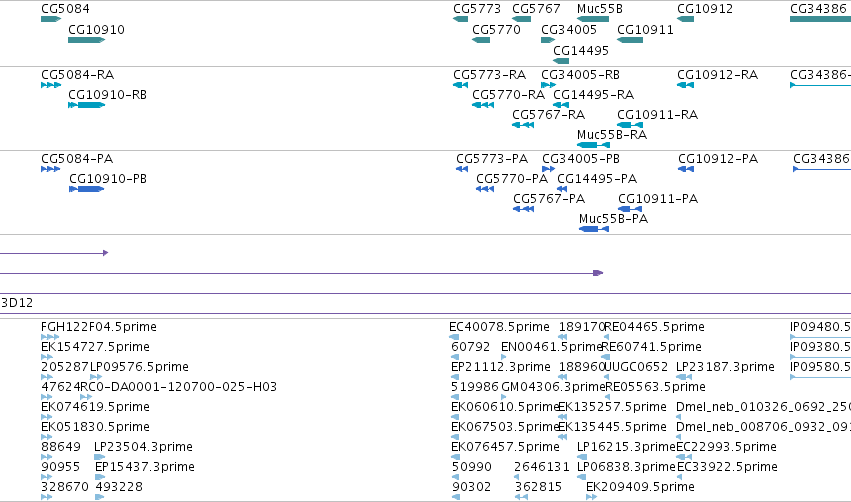This screenshot has height=502, width=851.
Task: Click the CG10911 gene label
Action: coord(645,30)
